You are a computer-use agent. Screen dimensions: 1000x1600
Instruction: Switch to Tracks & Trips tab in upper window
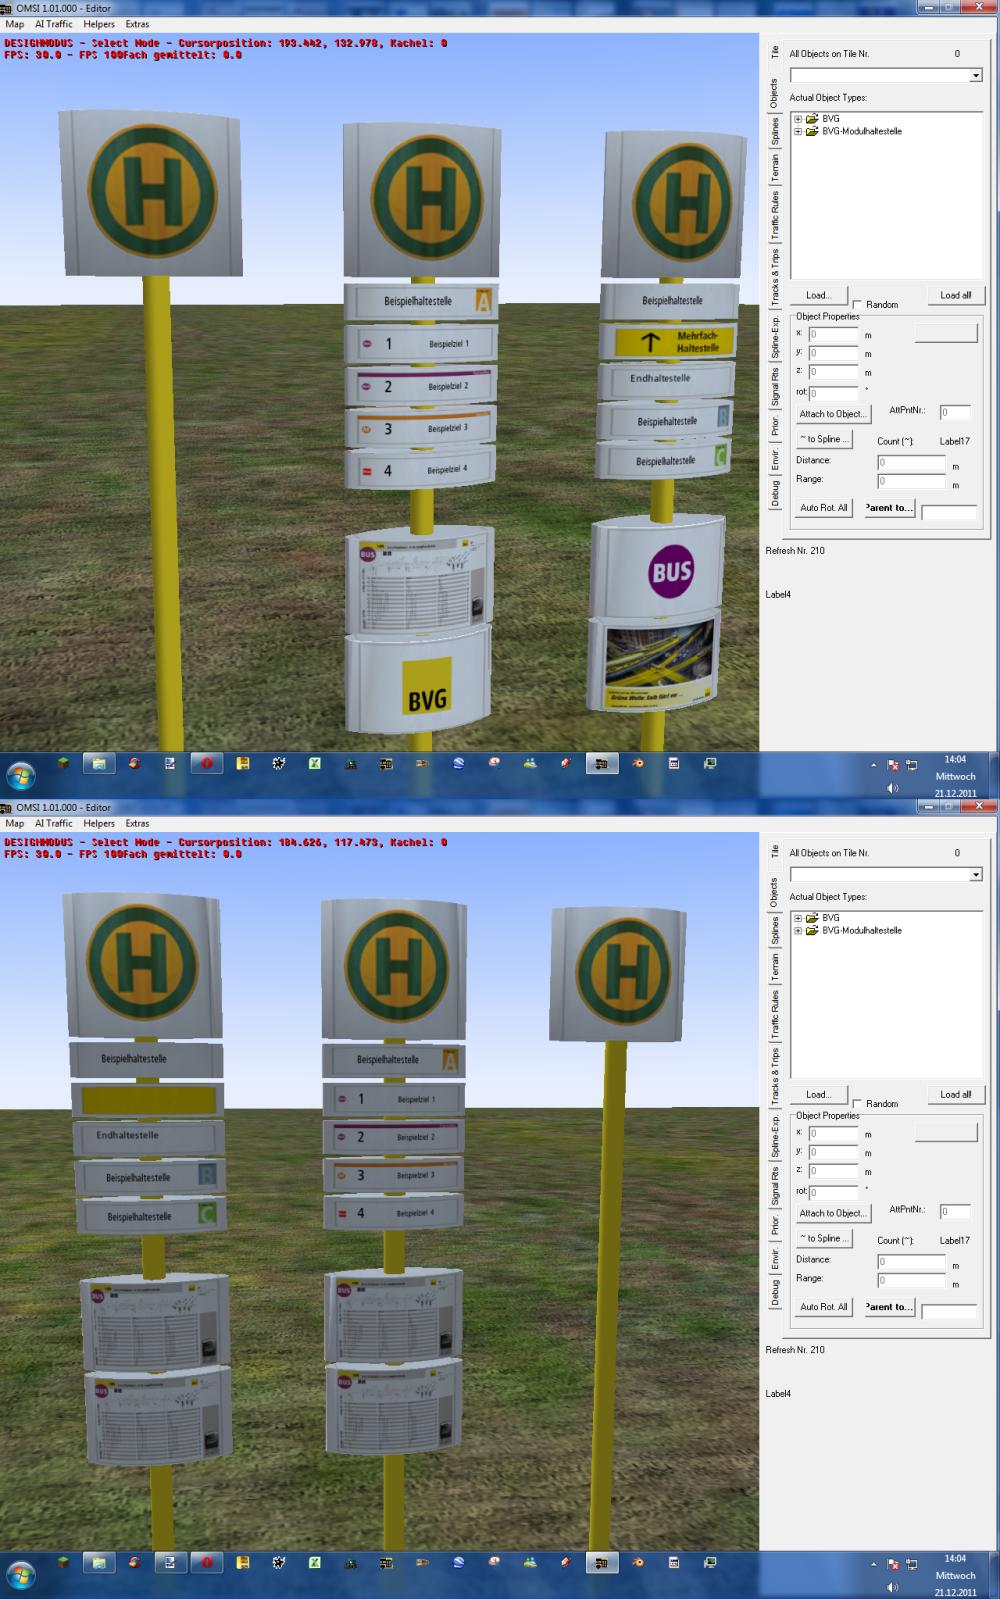pos(774,275)
